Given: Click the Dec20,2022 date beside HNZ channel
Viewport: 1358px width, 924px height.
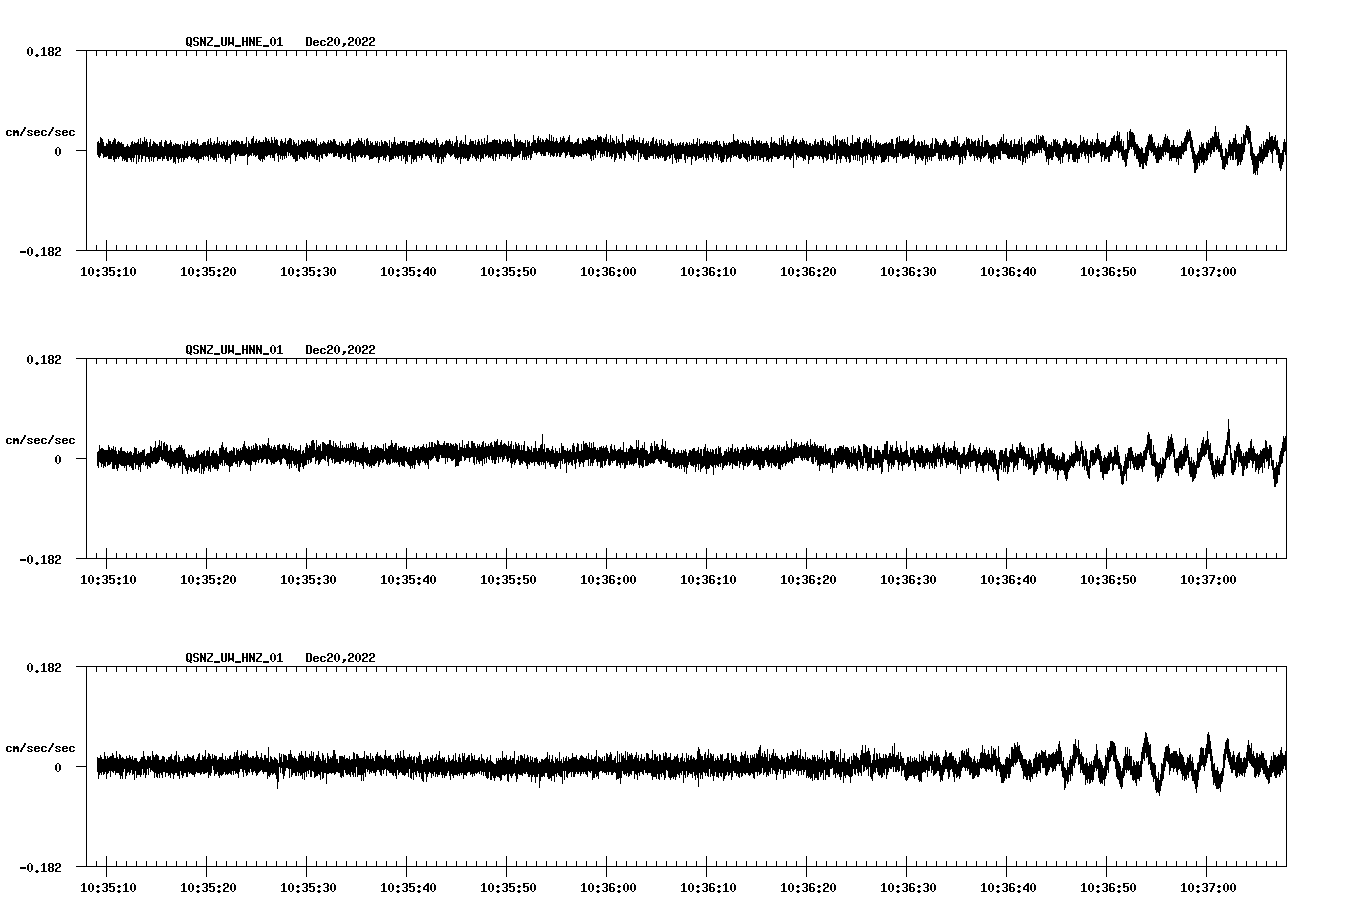Looking at the screenshot, I should 340,657.
